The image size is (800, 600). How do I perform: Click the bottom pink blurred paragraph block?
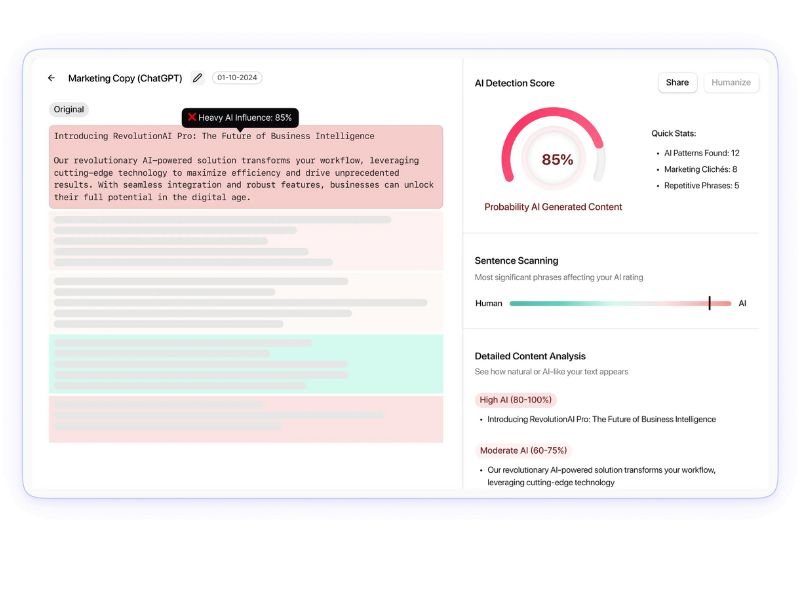pos(246,419)
